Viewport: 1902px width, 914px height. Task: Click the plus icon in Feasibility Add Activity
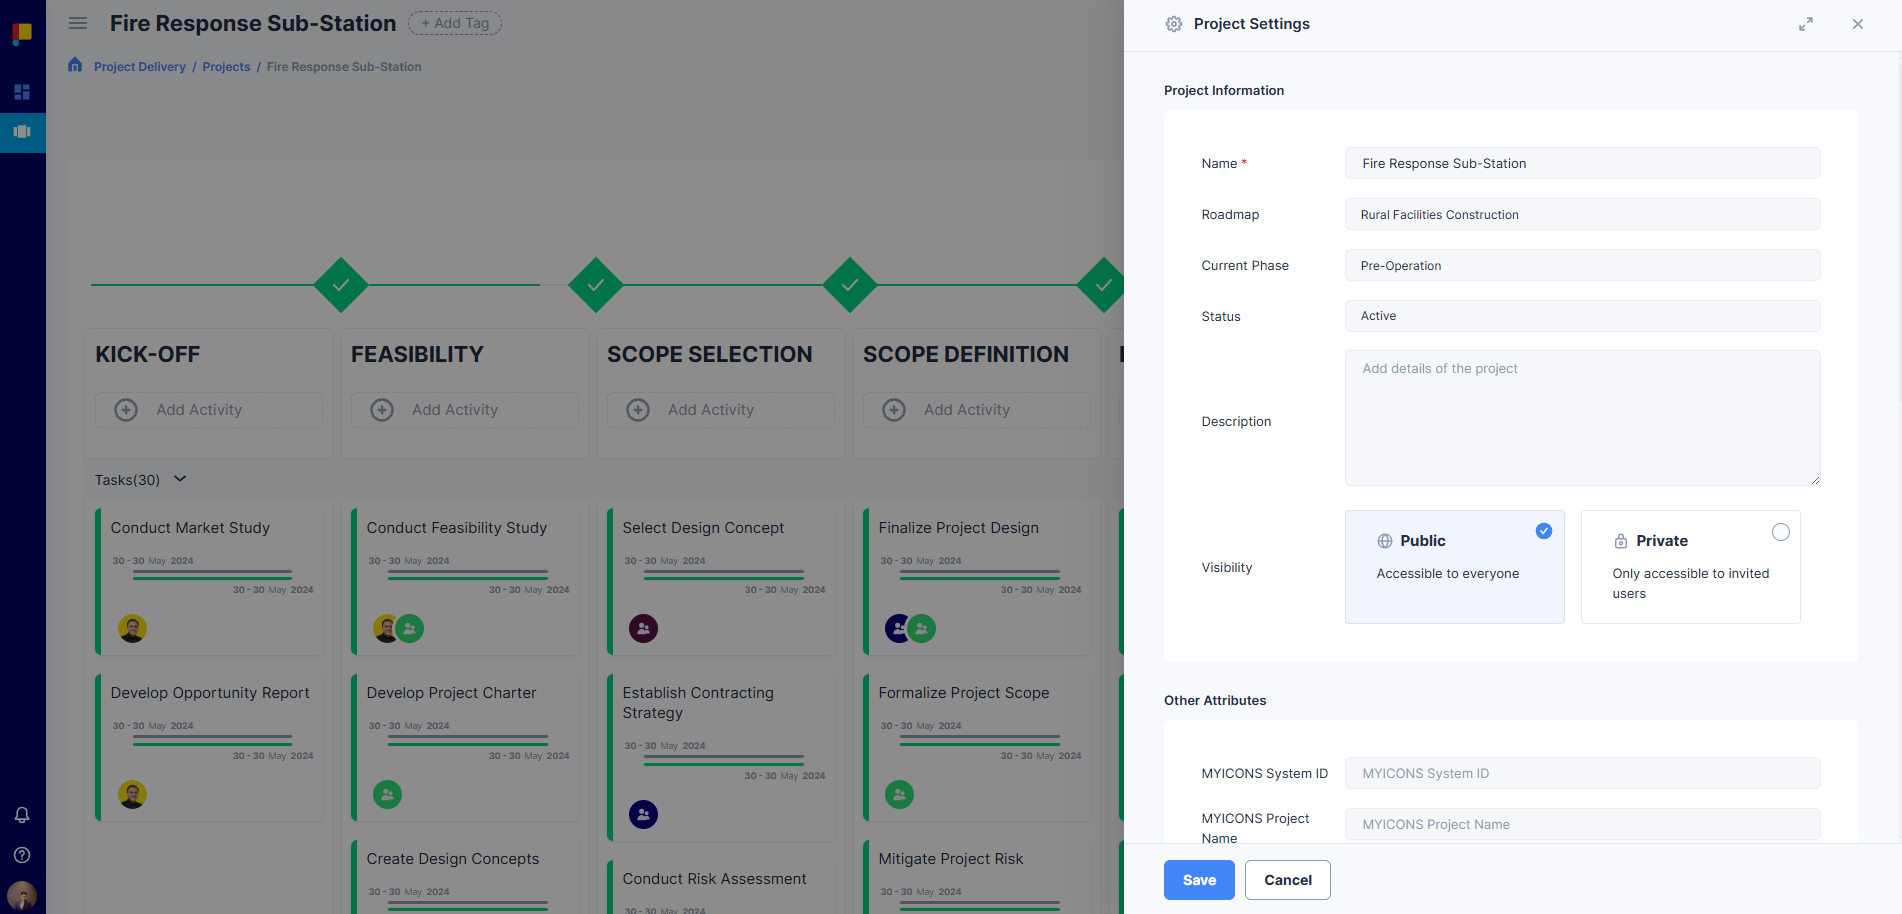[382, 410]
